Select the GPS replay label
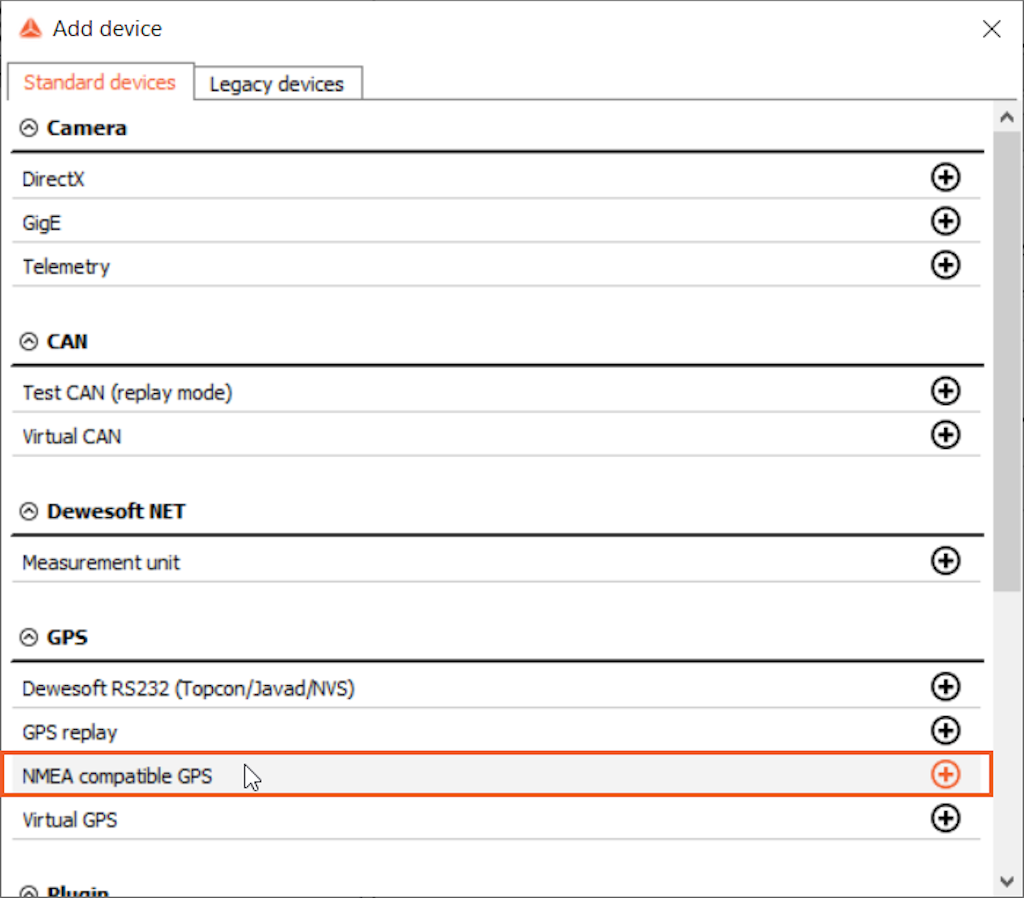This screenshot has width=1024, height=898. click(70, 732)
